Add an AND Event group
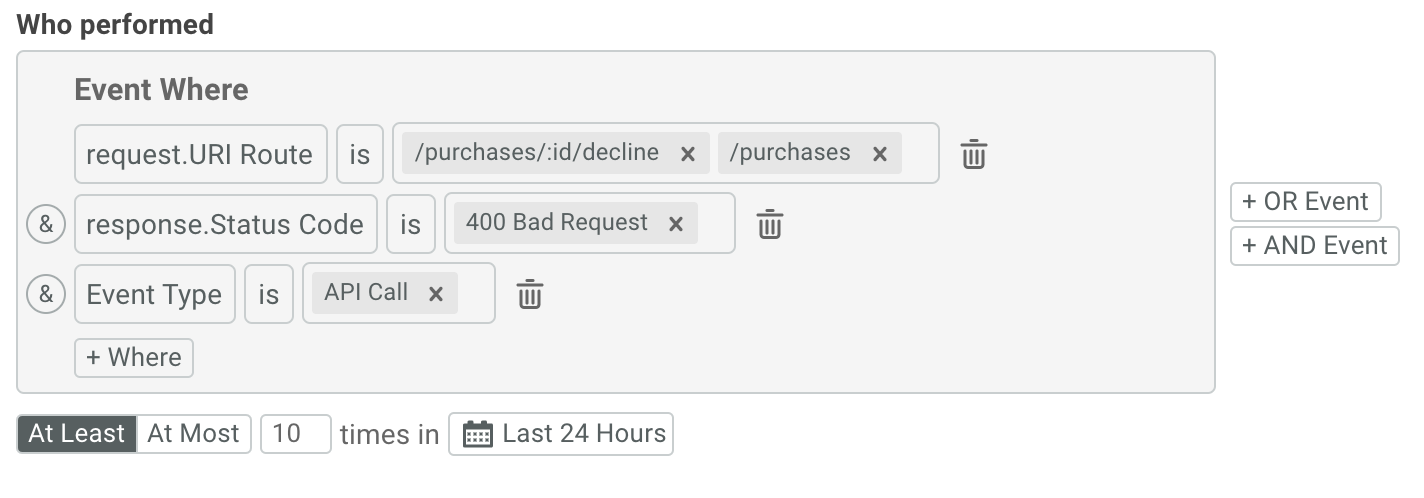 click(1315, 246)
